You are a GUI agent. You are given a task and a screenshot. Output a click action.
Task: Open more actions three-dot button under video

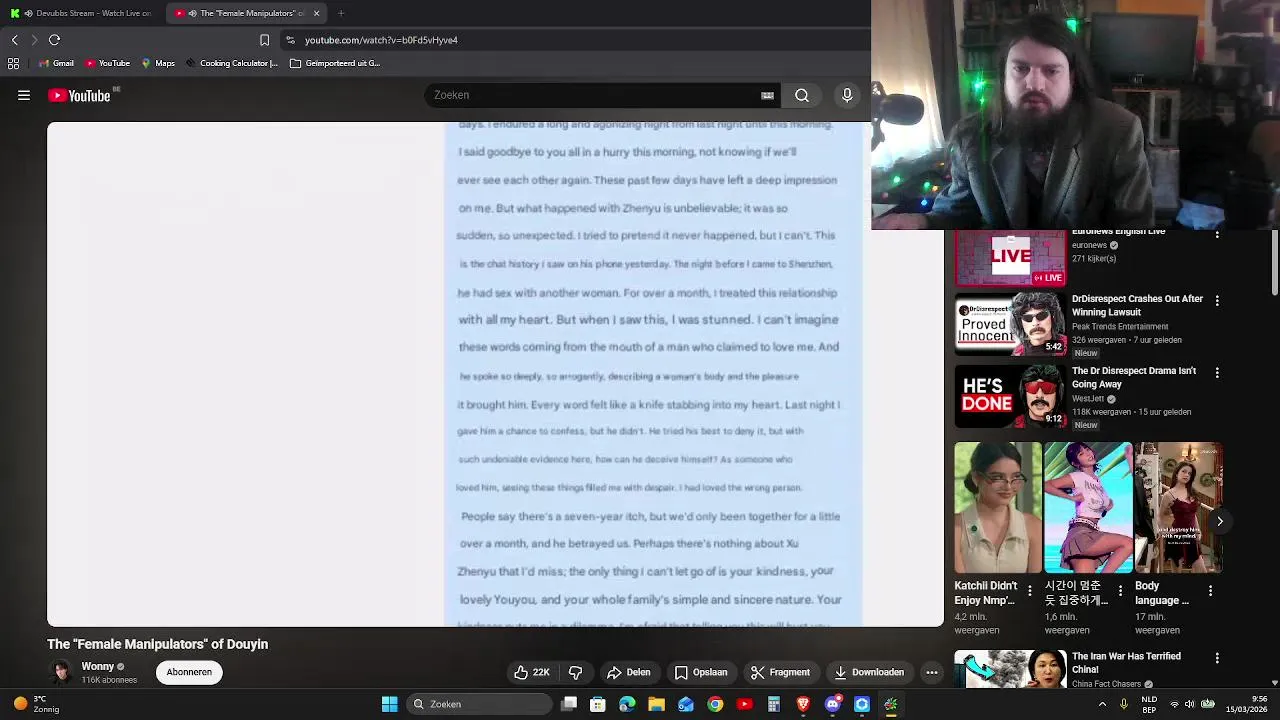[x=932, y=672]
